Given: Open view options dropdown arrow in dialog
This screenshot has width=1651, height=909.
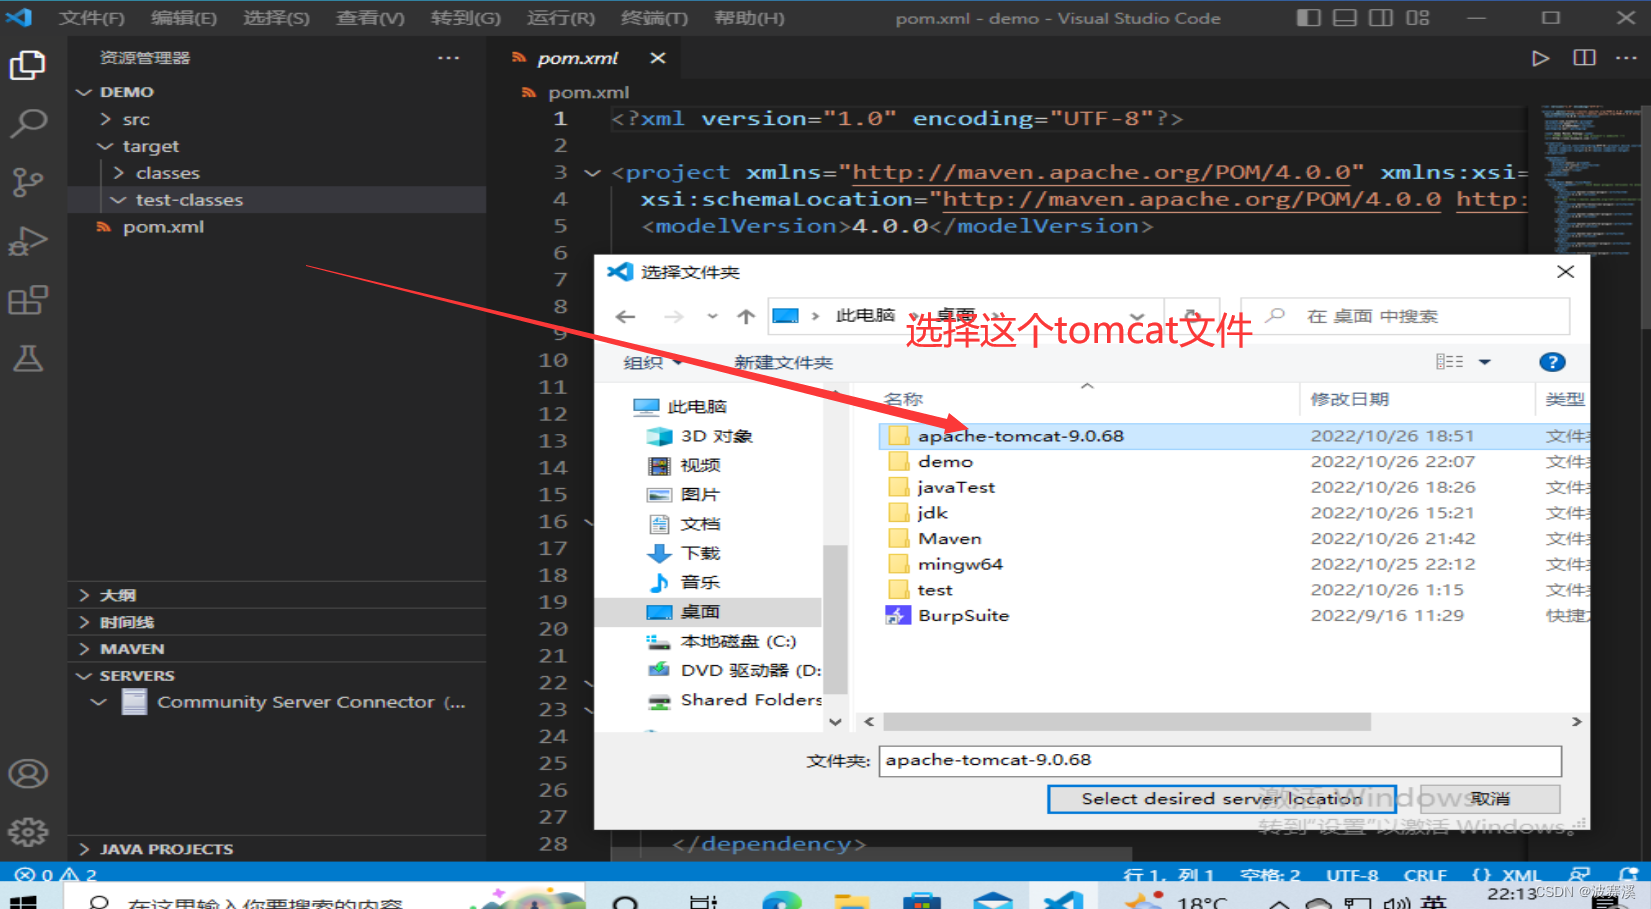Looking at the screenshot, I should coord(1485,362).
